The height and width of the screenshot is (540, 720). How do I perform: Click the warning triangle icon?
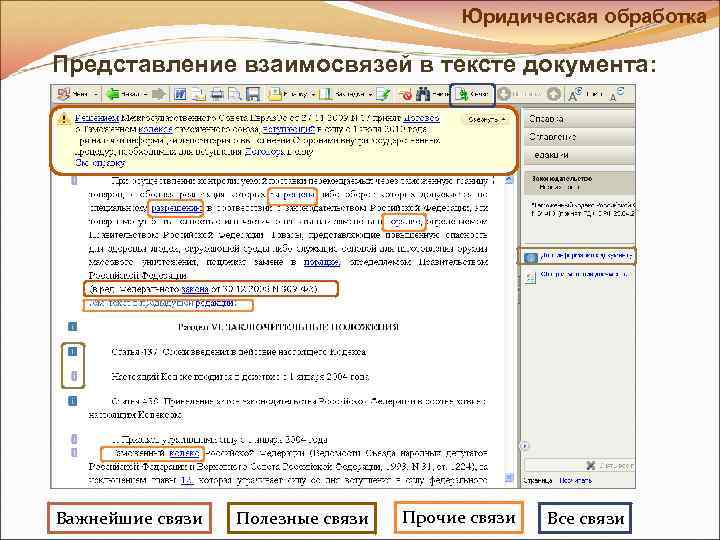[x=64, y=119]
